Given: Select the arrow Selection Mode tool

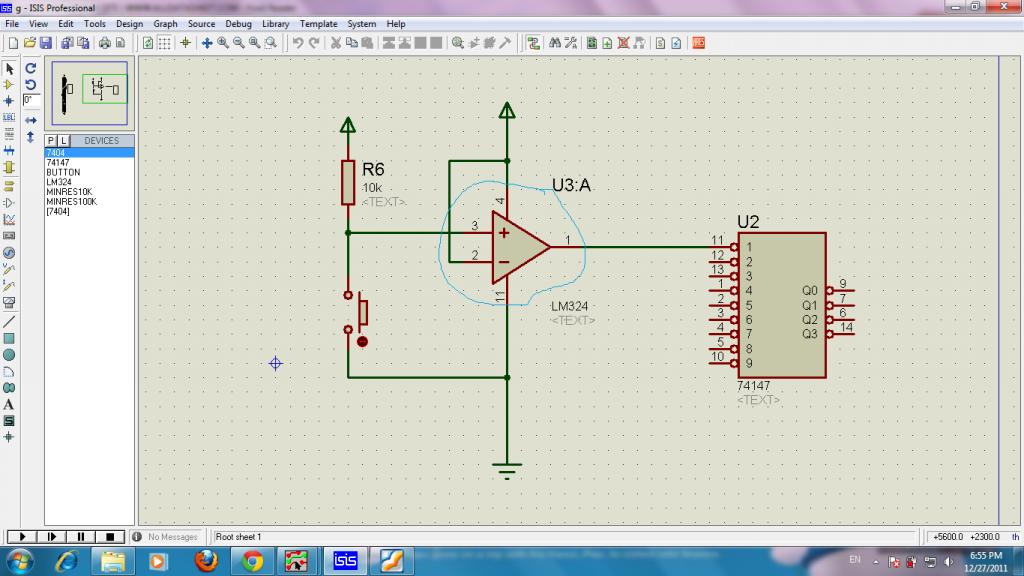Looking at the screenshot, I should point(9,68).
